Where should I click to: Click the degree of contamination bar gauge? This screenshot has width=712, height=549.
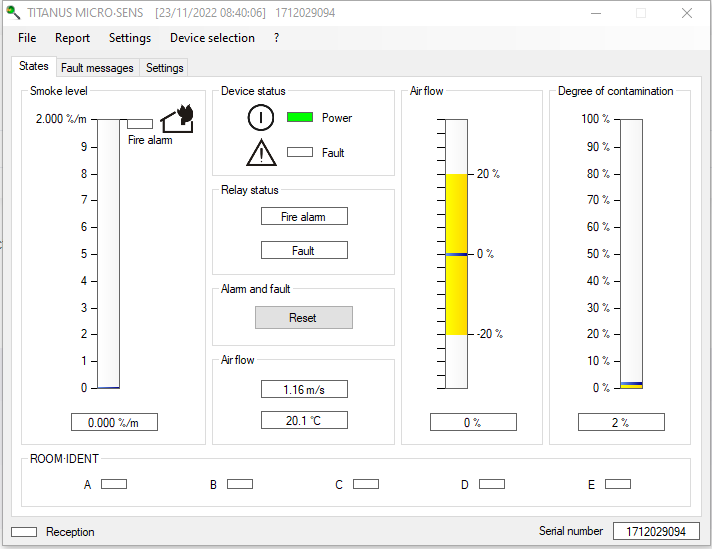[632, 253]
